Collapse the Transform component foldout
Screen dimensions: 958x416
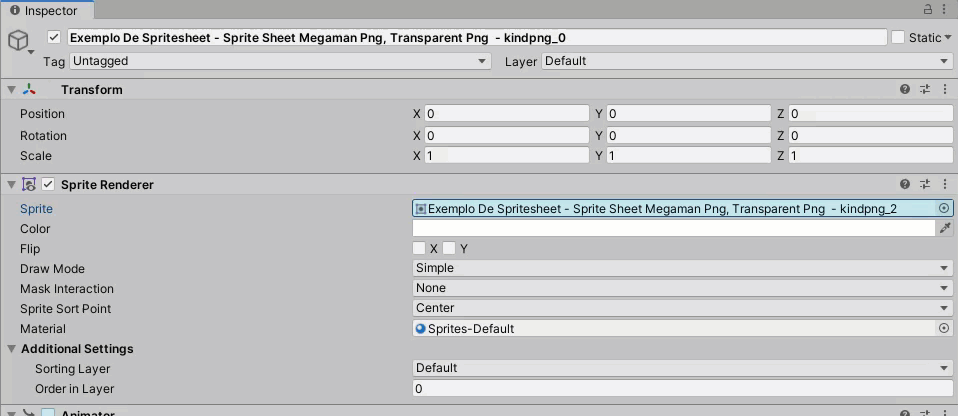point(11,90)
